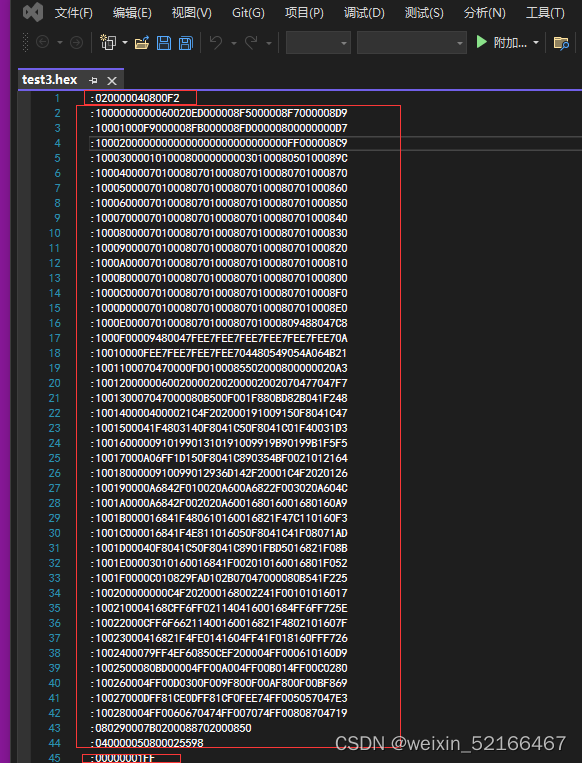Click line 44 text :040000050800025598

147,744
